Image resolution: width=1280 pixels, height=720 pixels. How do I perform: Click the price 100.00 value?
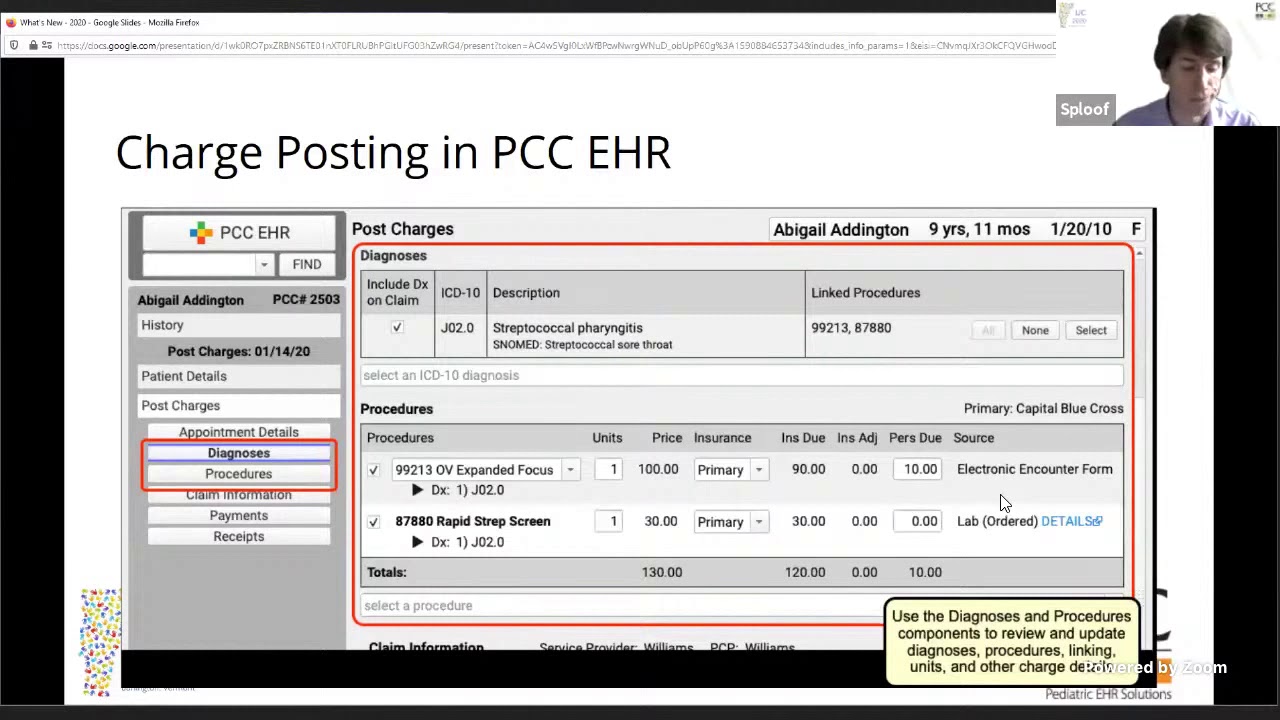coord(658,469)
